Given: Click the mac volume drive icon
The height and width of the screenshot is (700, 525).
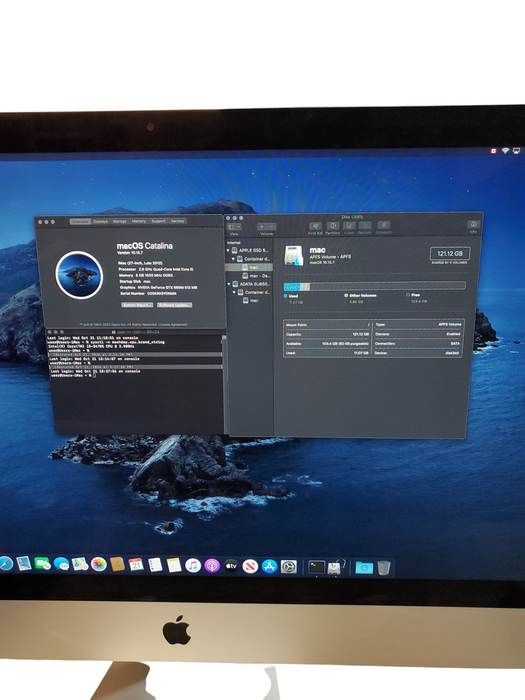Looking at the screenshot, I should pos(294,255).
